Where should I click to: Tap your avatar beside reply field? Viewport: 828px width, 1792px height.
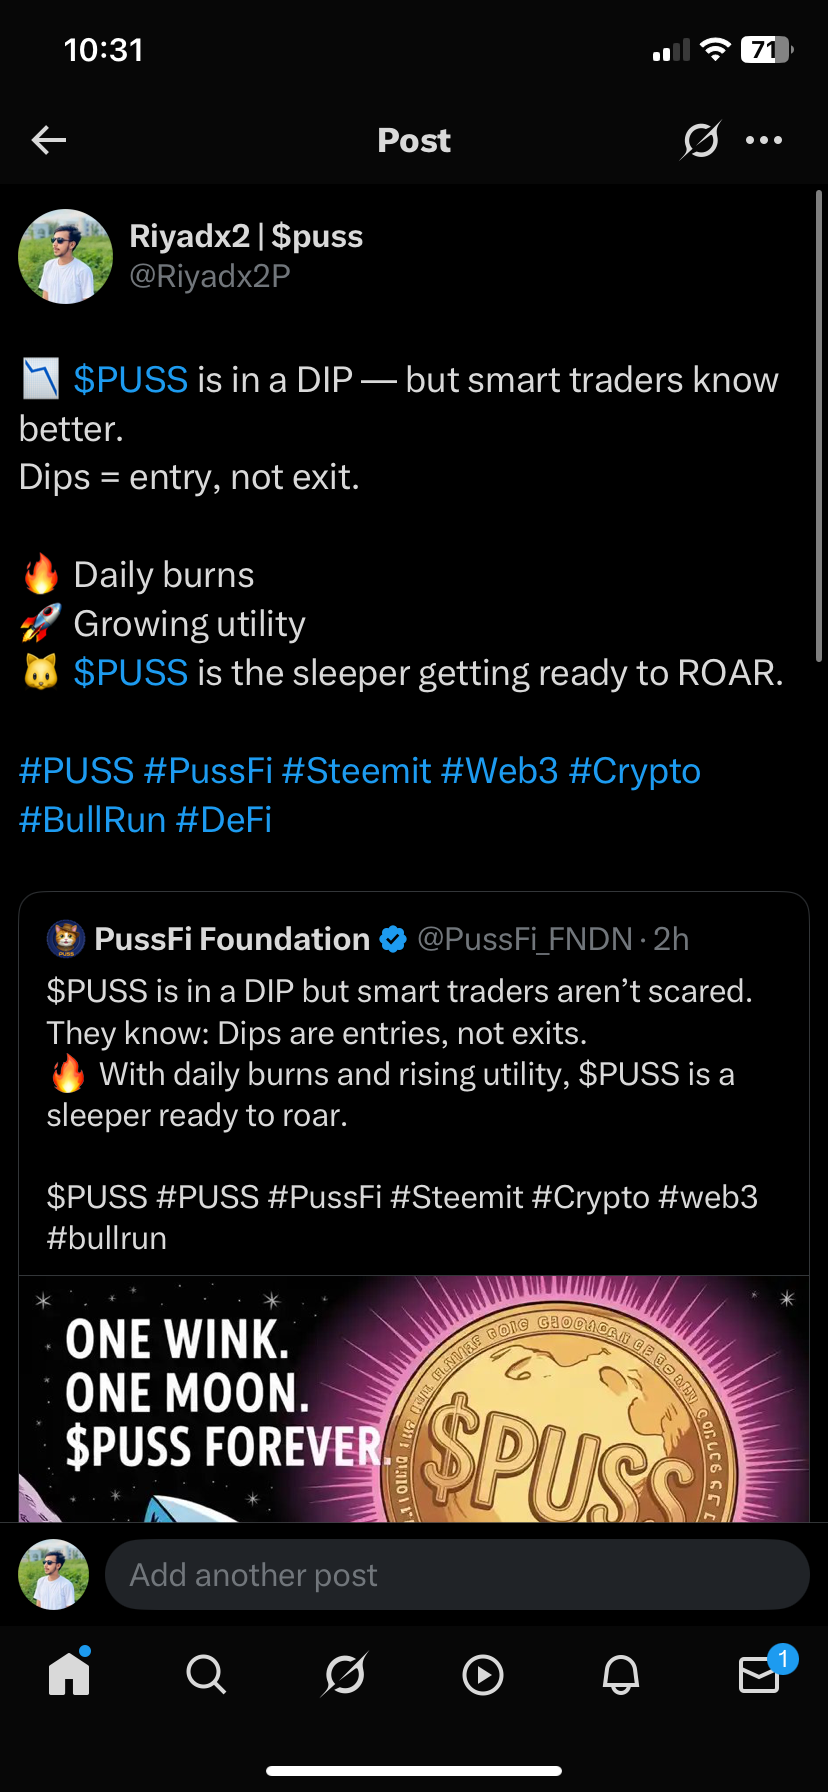pos(53,1575)
